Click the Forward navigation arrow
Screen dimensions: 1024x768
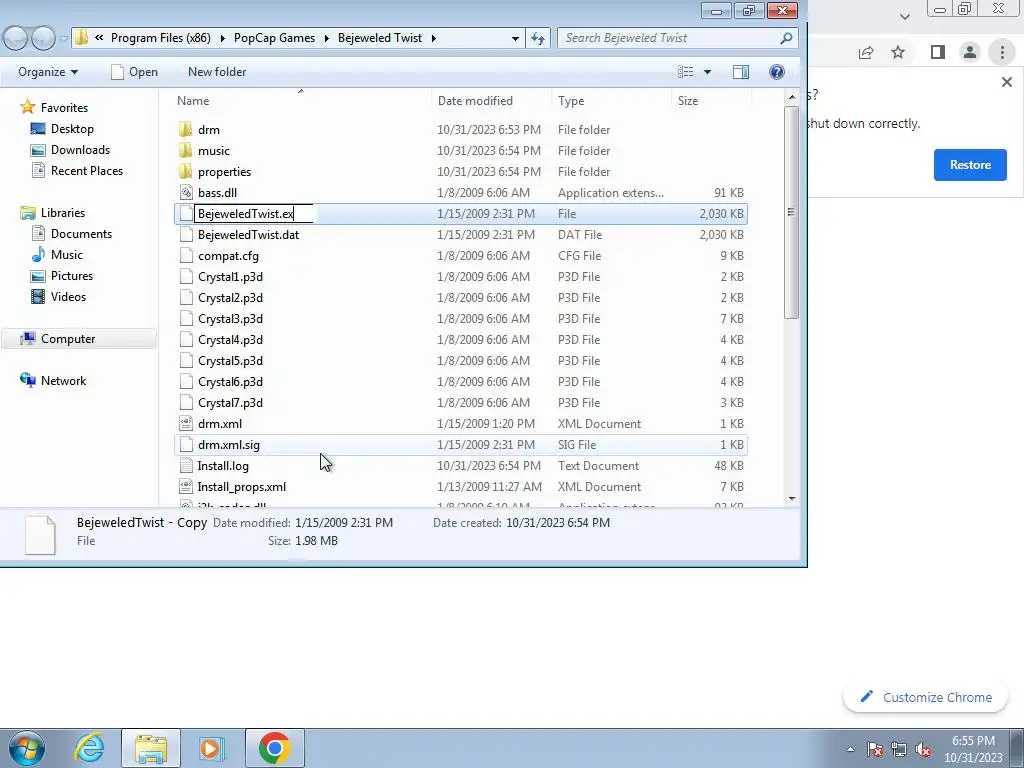43,39
